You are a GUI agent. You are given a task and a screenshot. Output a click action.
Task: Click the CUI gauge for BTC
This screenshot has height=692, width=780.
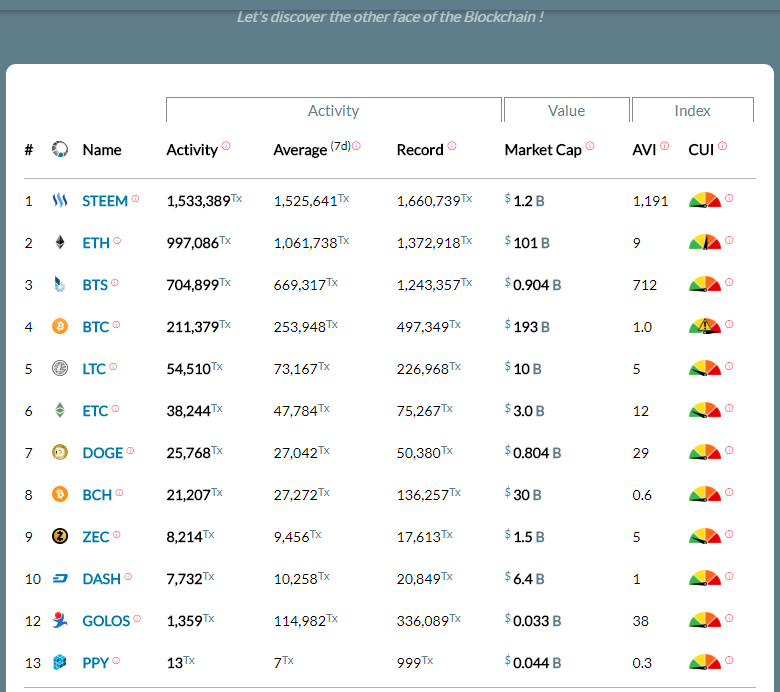pos(704,326)
